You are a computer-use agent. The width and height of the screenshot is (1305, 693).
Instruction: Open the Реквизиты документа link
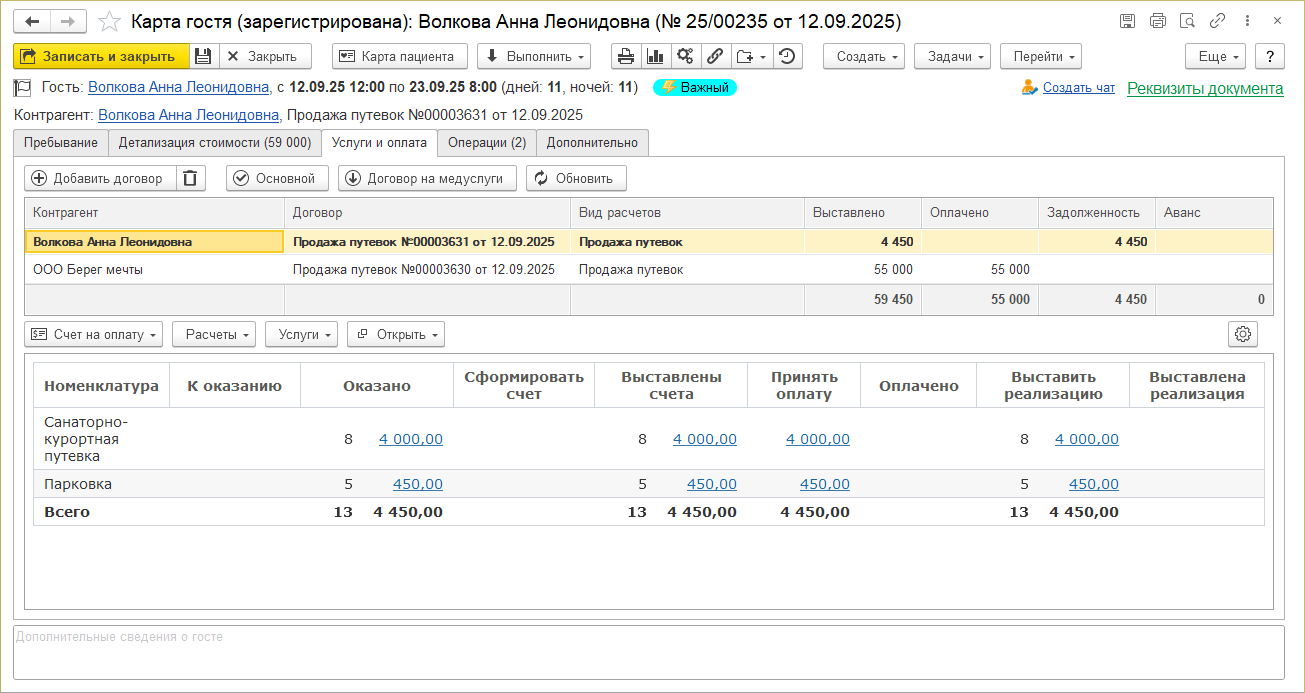coord(1204,88)
